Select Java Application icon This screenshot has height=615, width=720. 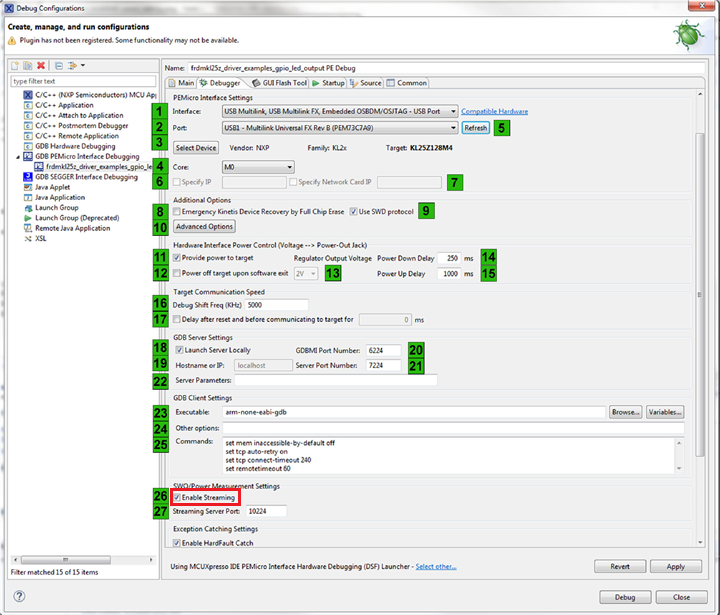click(28, 197)
